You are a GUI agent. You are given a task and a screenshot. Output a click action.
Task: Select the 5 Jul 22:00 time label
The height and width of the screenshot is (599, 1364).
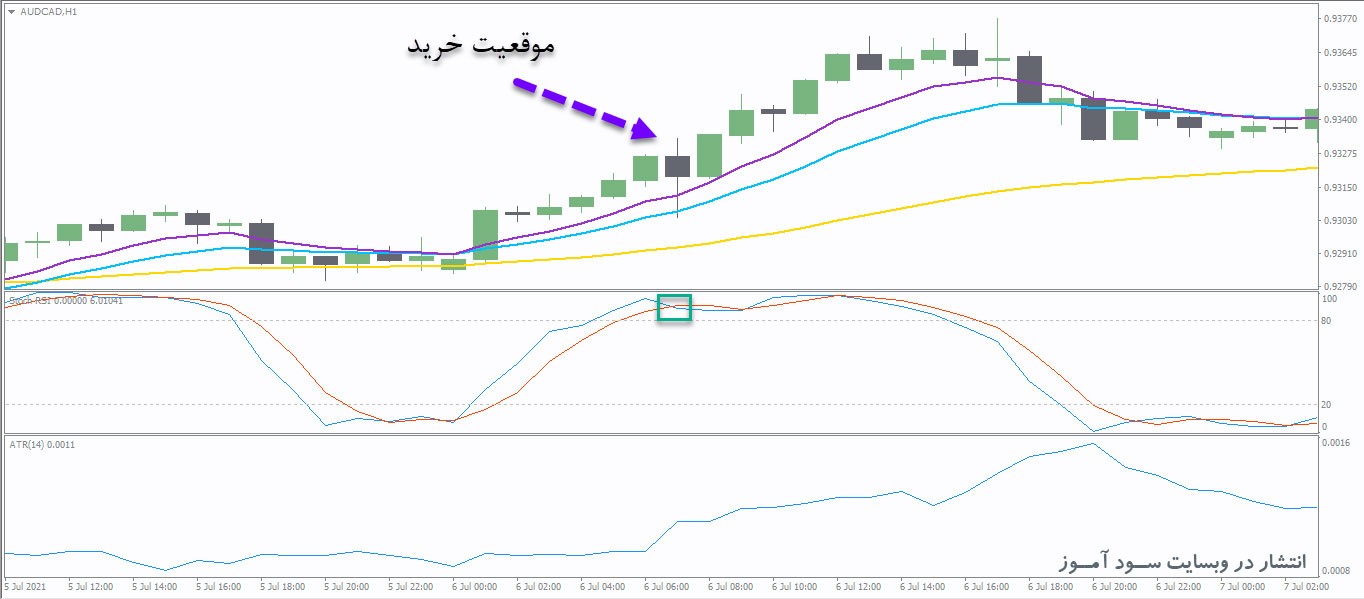tap(410, 586)
